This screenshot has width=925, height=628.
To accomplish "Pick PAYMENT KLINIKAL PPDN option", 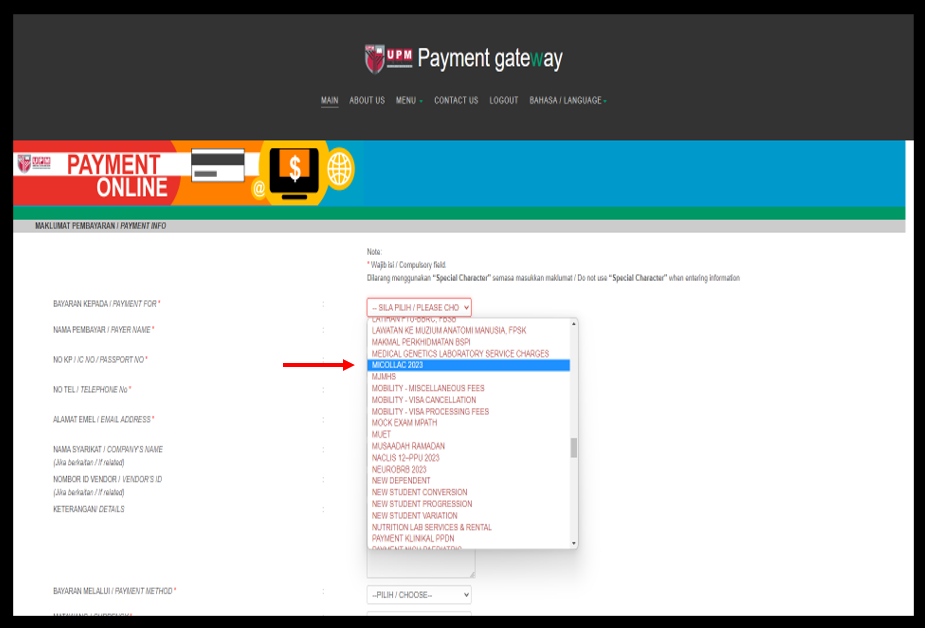I will click(468, 538).
